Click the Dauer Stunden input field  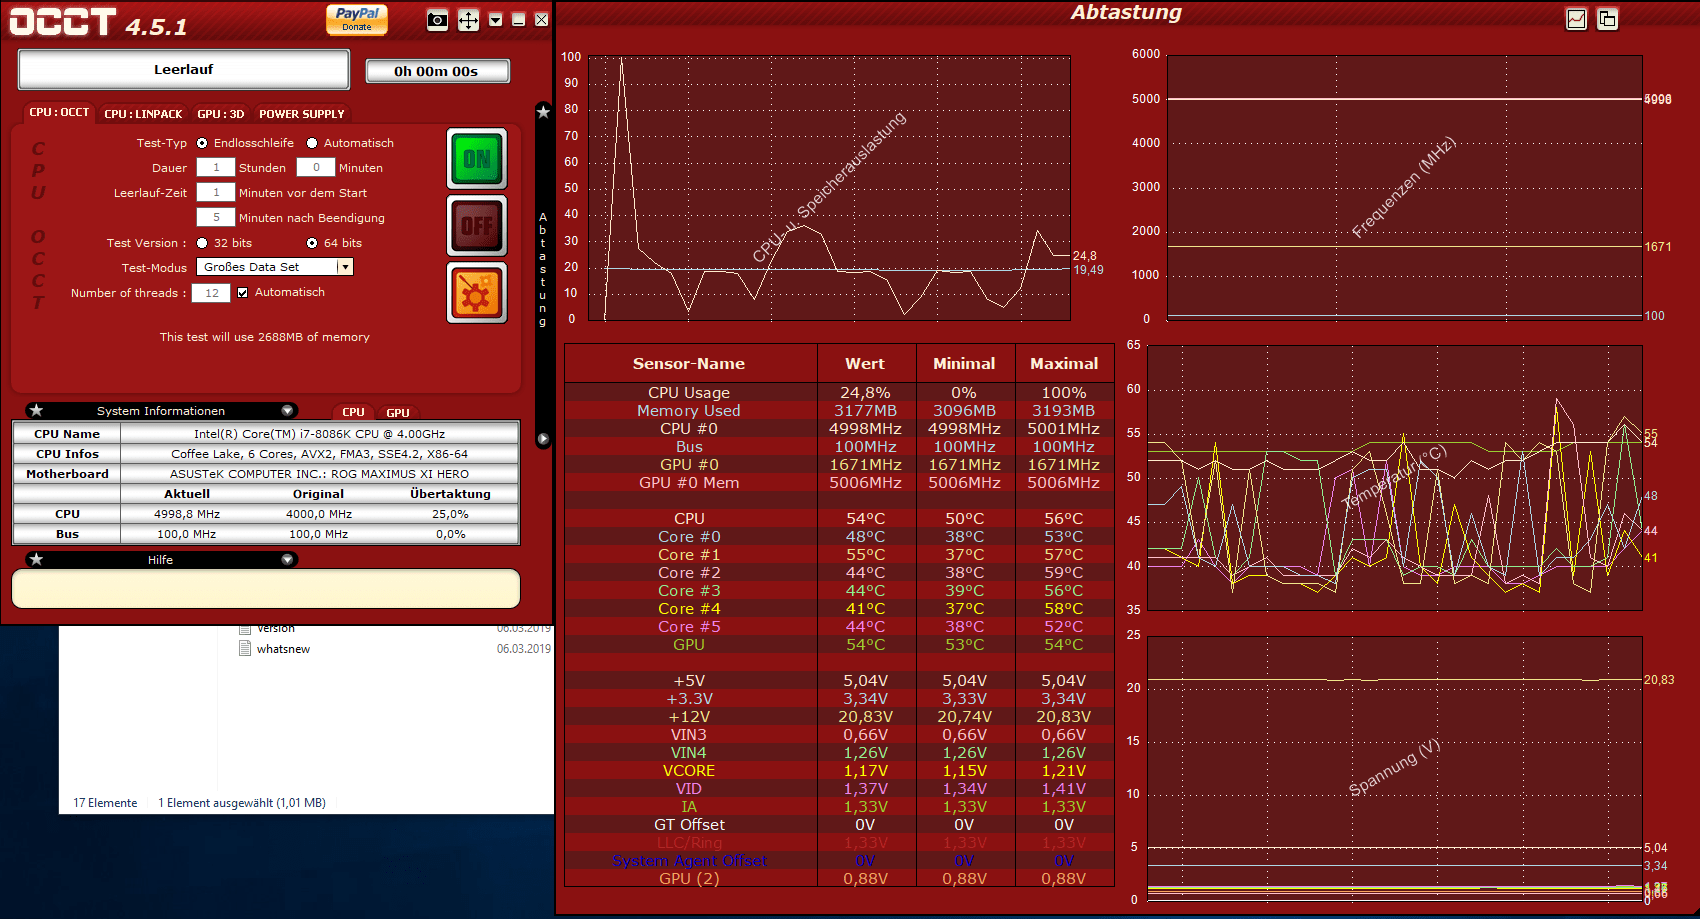click(x=216, y=168)
